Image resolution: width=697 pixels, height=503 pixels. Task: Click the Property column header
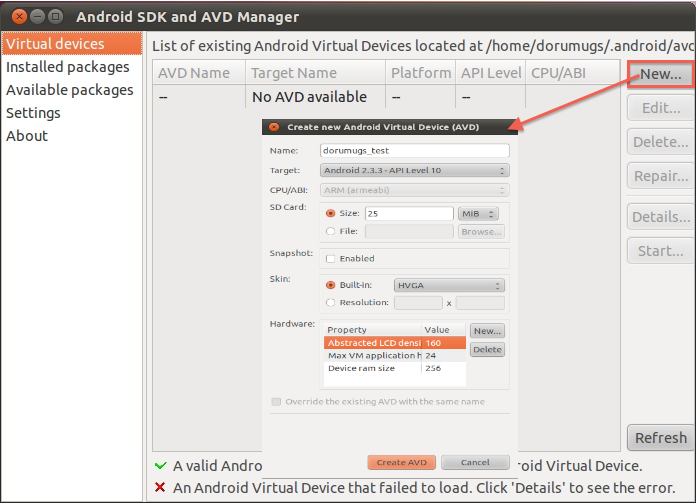373,330
